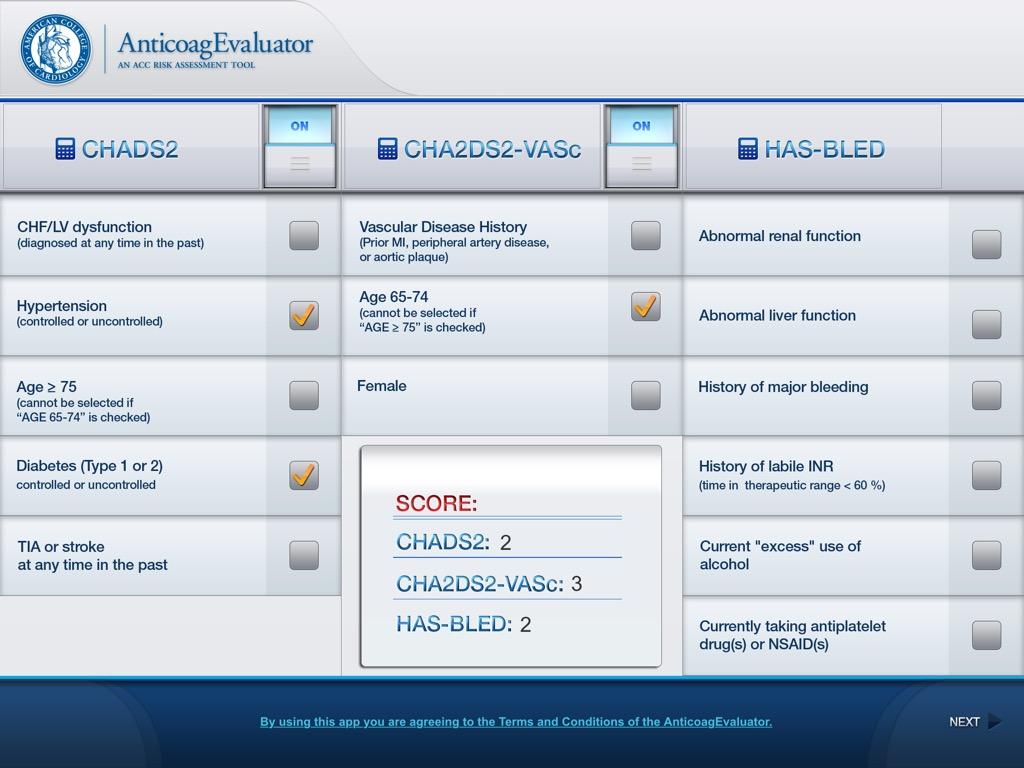Select the HAS-BLED header tab

click(x=813, y=147)
